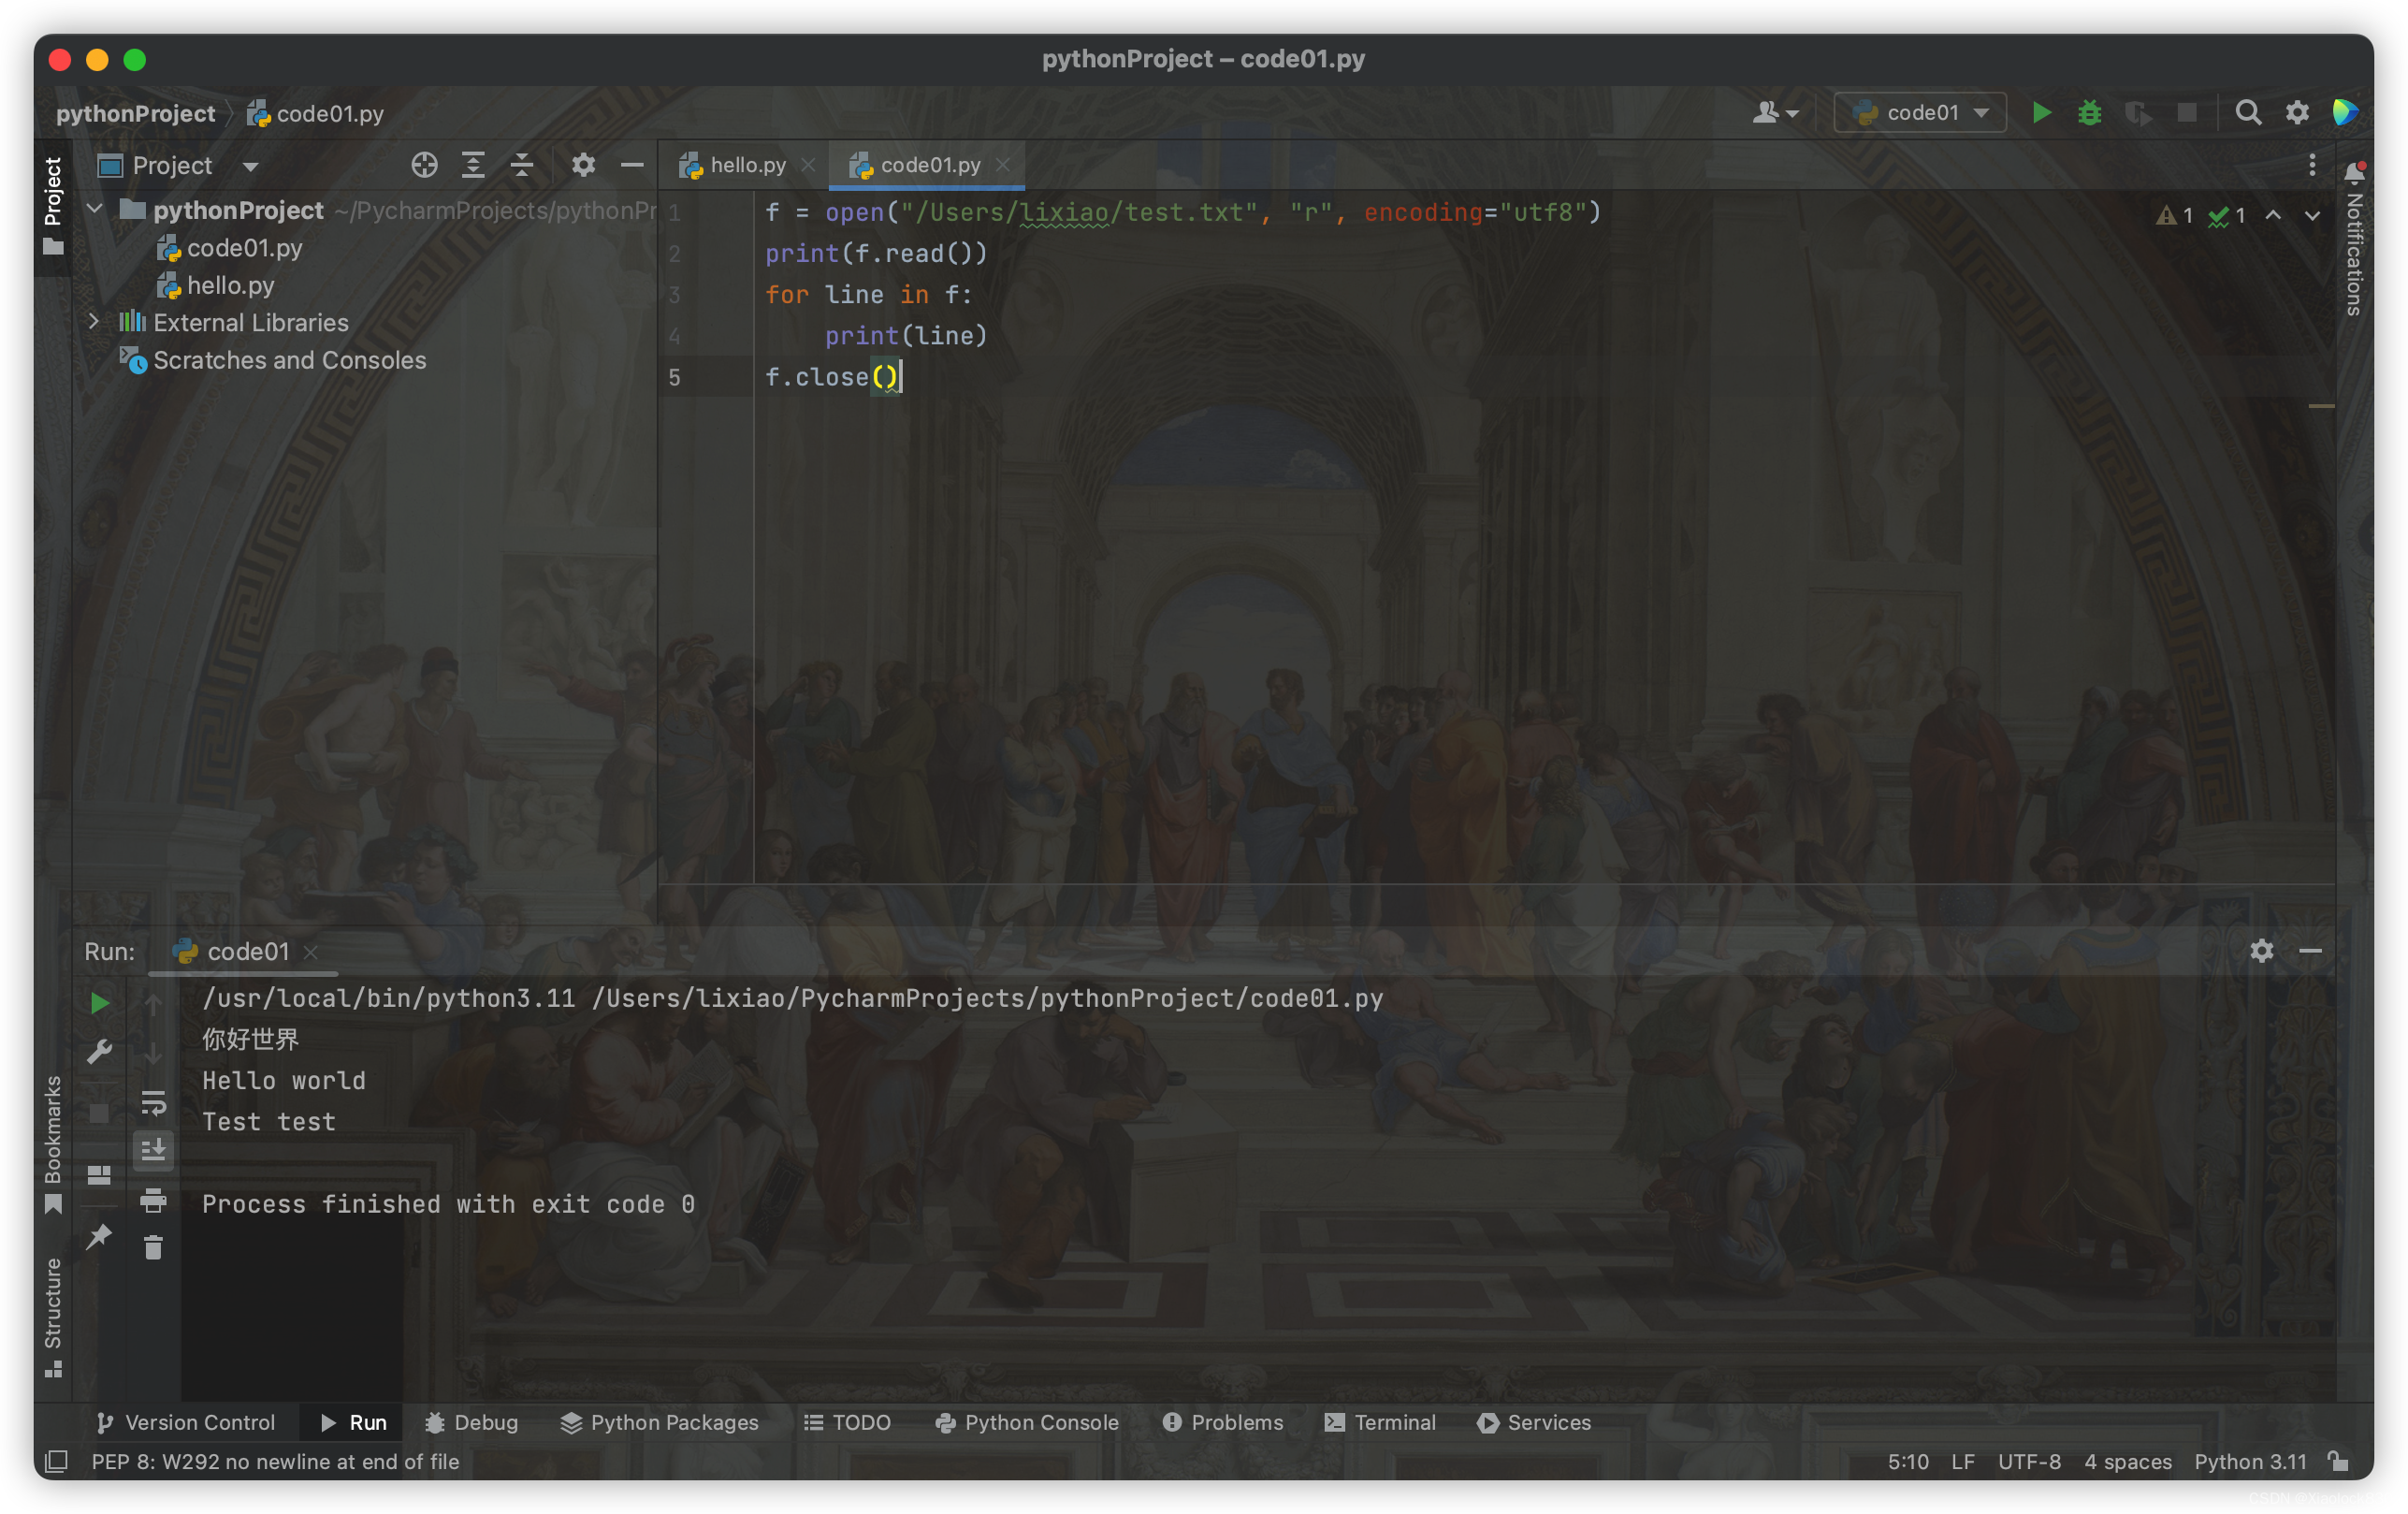Open the Terminal tool window
This screenshot has height=1514, width=2408.
(x=1380, y=1422)
